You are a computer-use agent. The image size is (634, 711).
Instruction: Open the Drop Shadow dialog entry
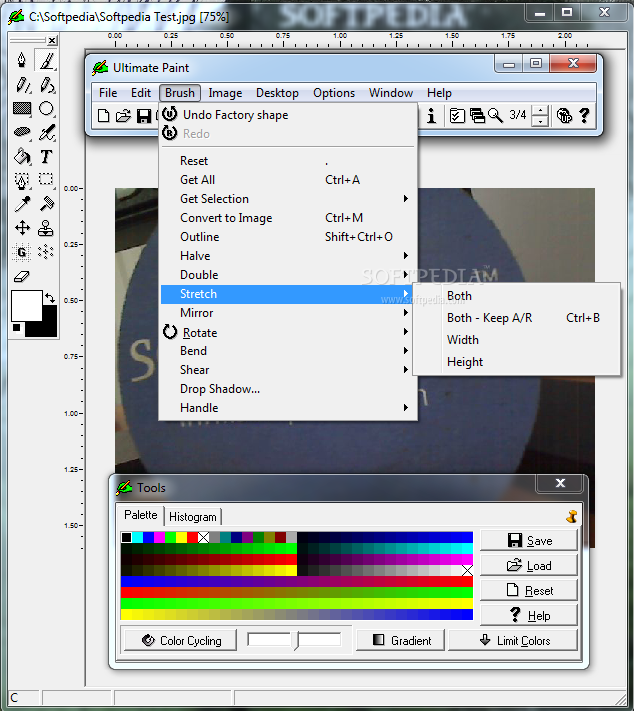pos(288,389)
